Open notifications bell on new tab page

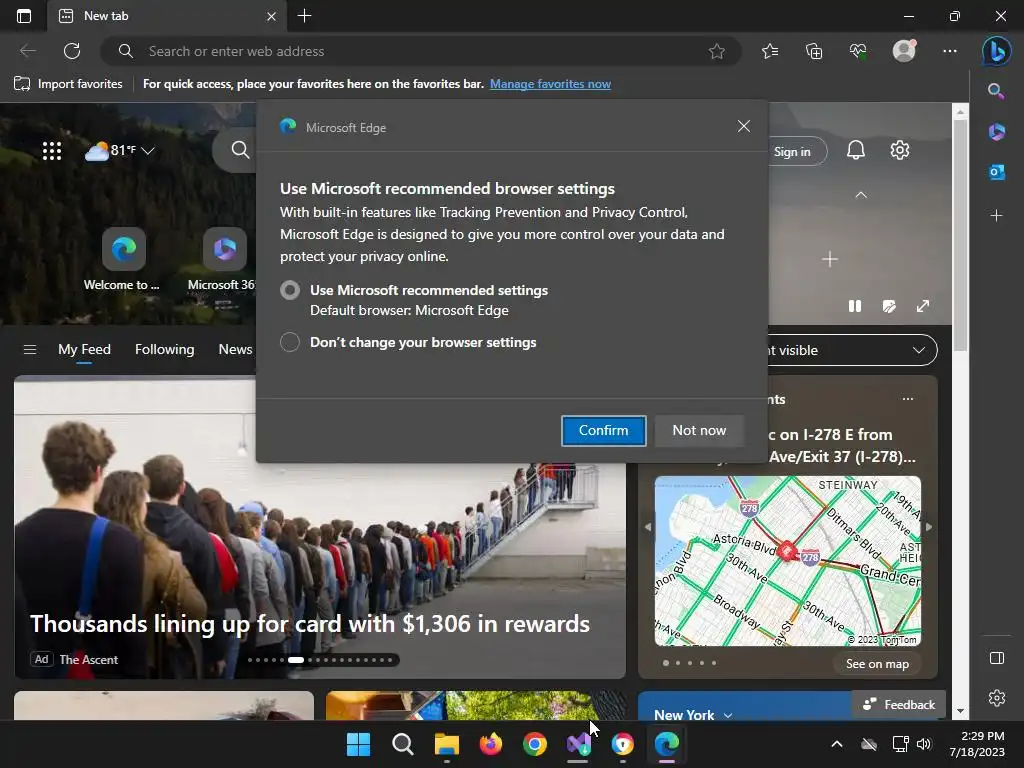[856, 150]
